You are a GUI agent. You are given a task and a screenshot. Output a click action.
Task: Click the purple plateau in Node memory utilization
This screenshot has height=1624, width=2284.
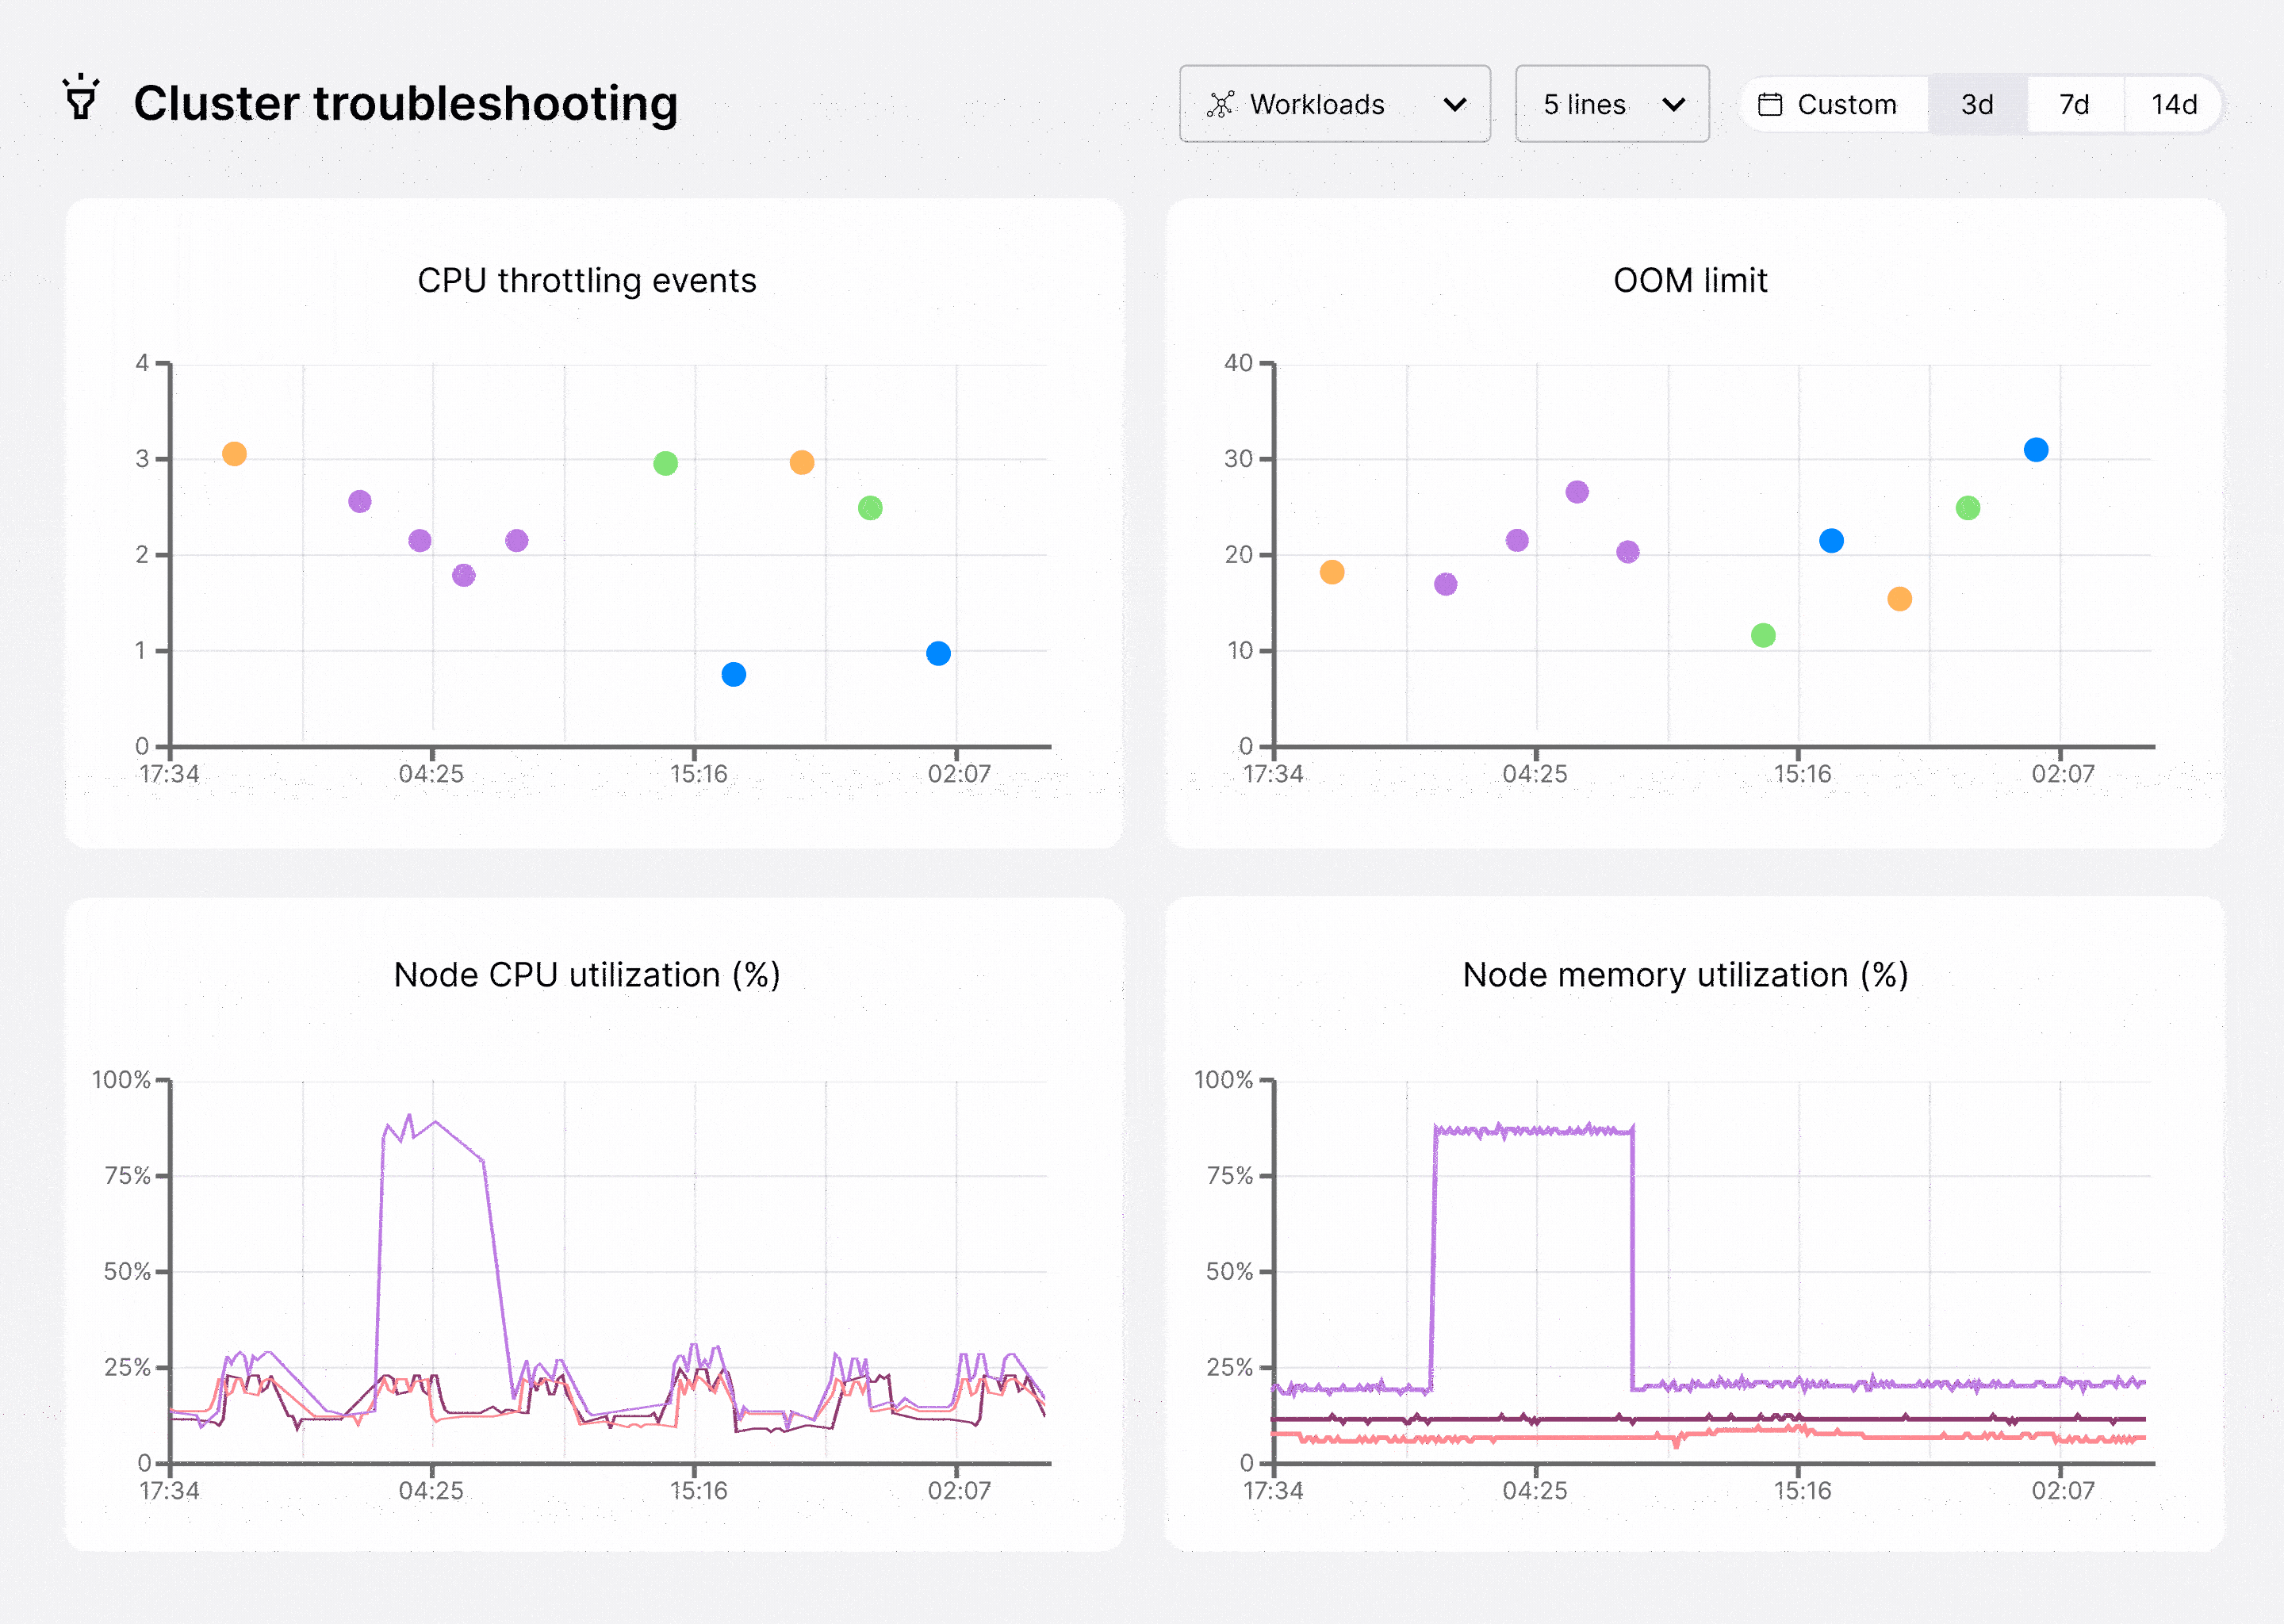coord(1533,1130)
